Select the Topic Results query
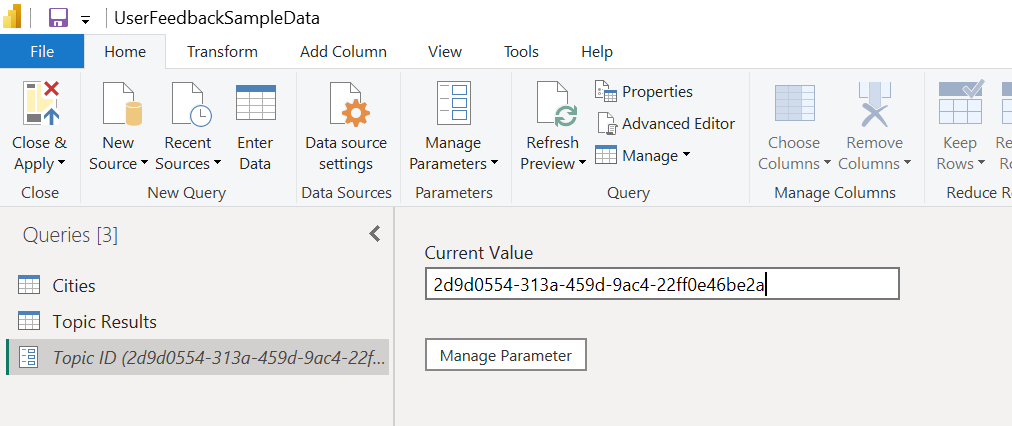The width and height of the screenshot is (1012, 426). point(197,321)
